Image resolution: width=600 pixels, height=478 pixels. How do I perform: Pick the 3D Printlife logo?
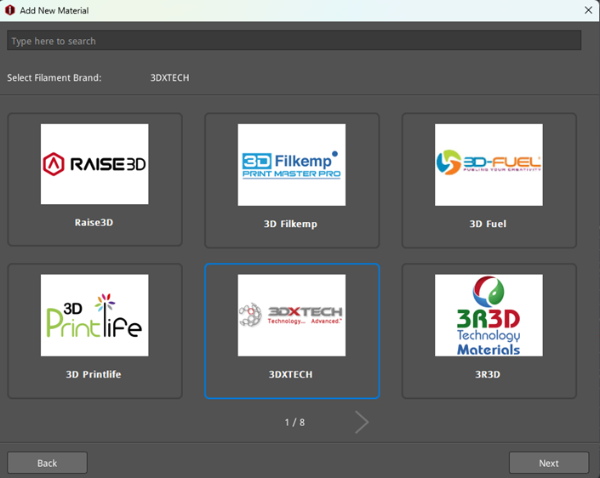(x=95, y=315)
